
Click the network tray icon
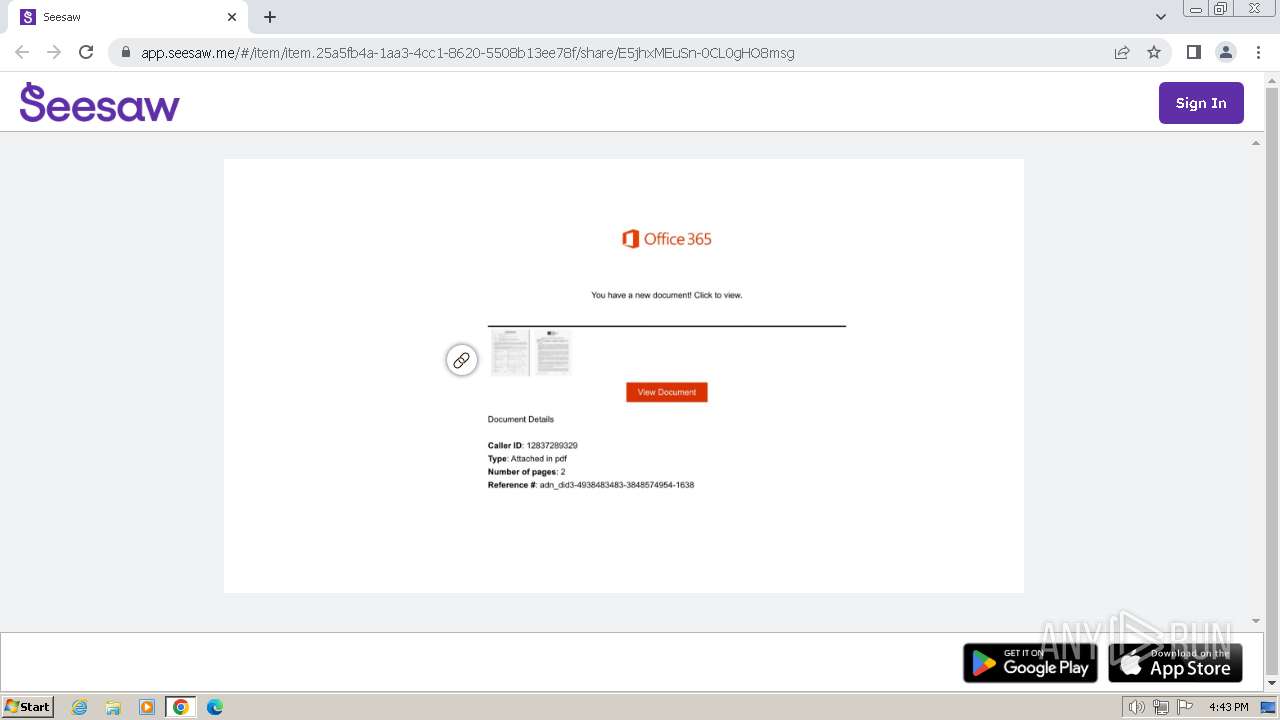[1161, 707]
